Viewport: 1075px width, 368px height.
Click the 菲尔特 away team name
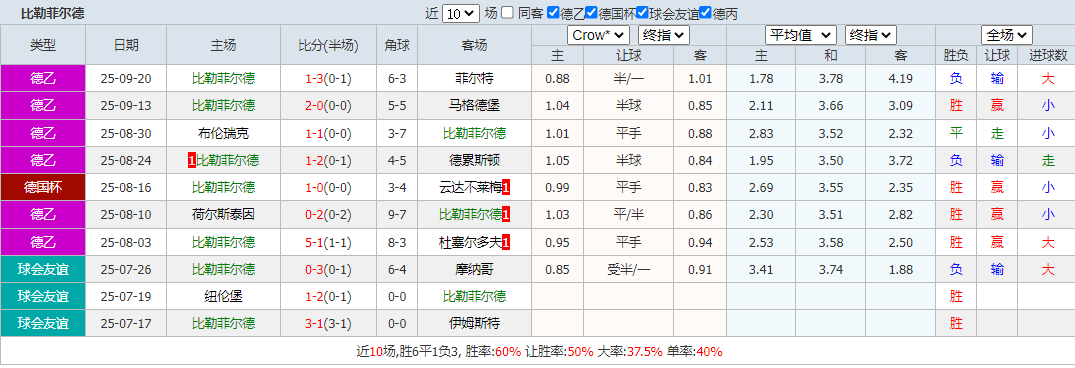click(x=474, y=79)
